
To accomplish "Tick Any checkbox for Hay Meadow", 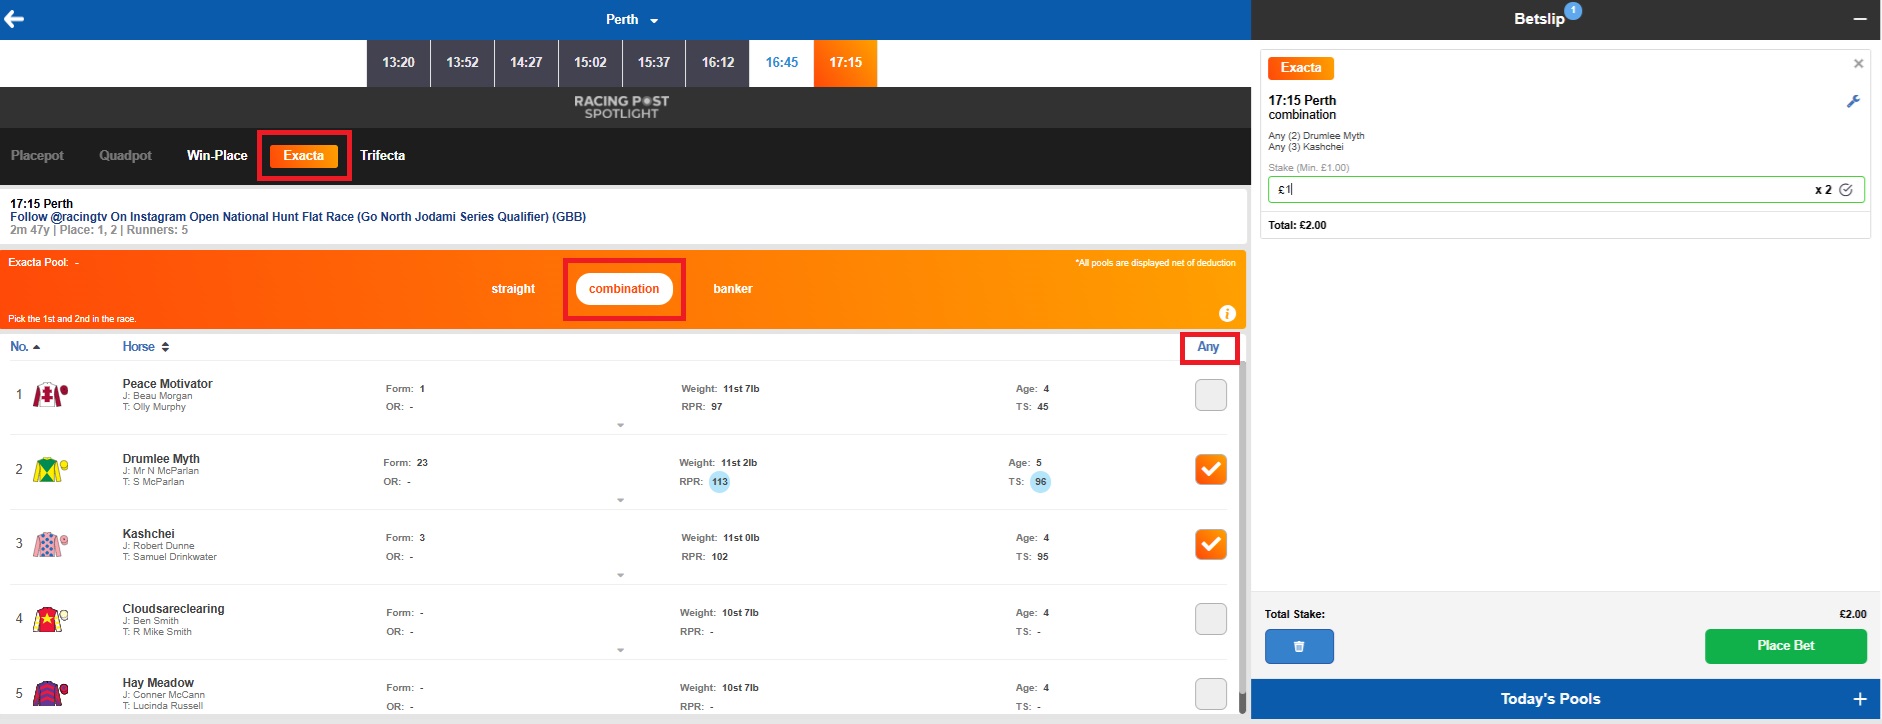I will pyautogui.click(x=1211, y=693).
